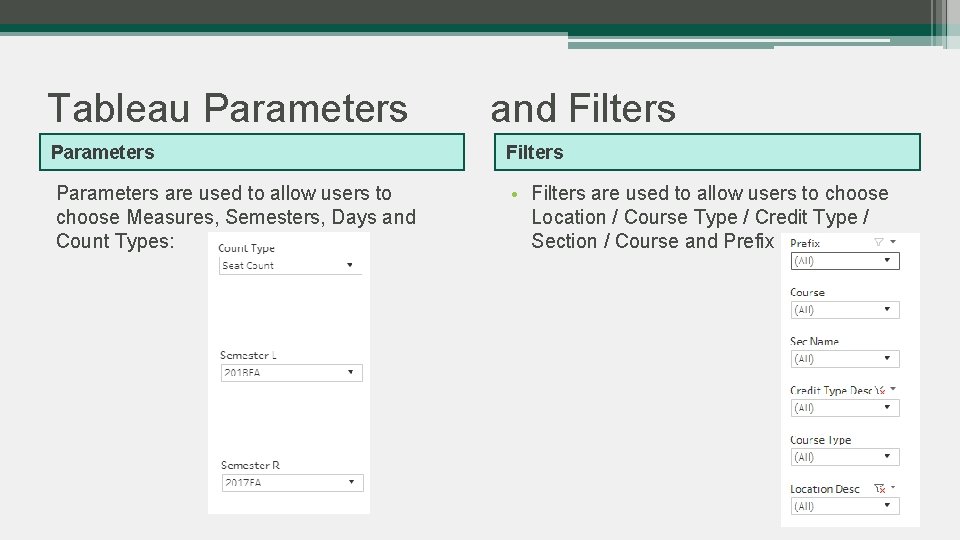Open the Course filter dropdown
The image size is (960, 540).
point(845,310)
